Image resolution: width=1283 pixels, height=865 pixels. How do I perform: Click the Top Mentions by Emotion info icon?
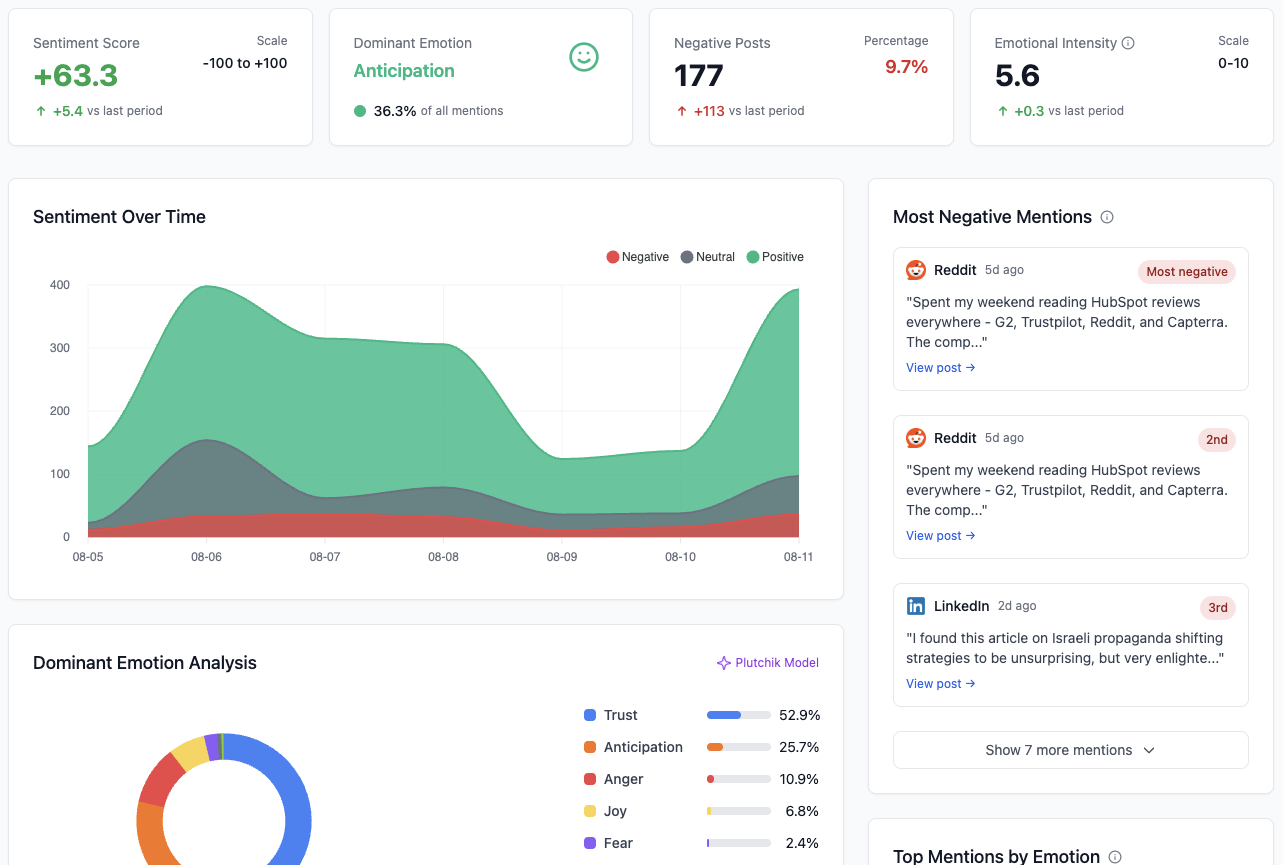1117,857
